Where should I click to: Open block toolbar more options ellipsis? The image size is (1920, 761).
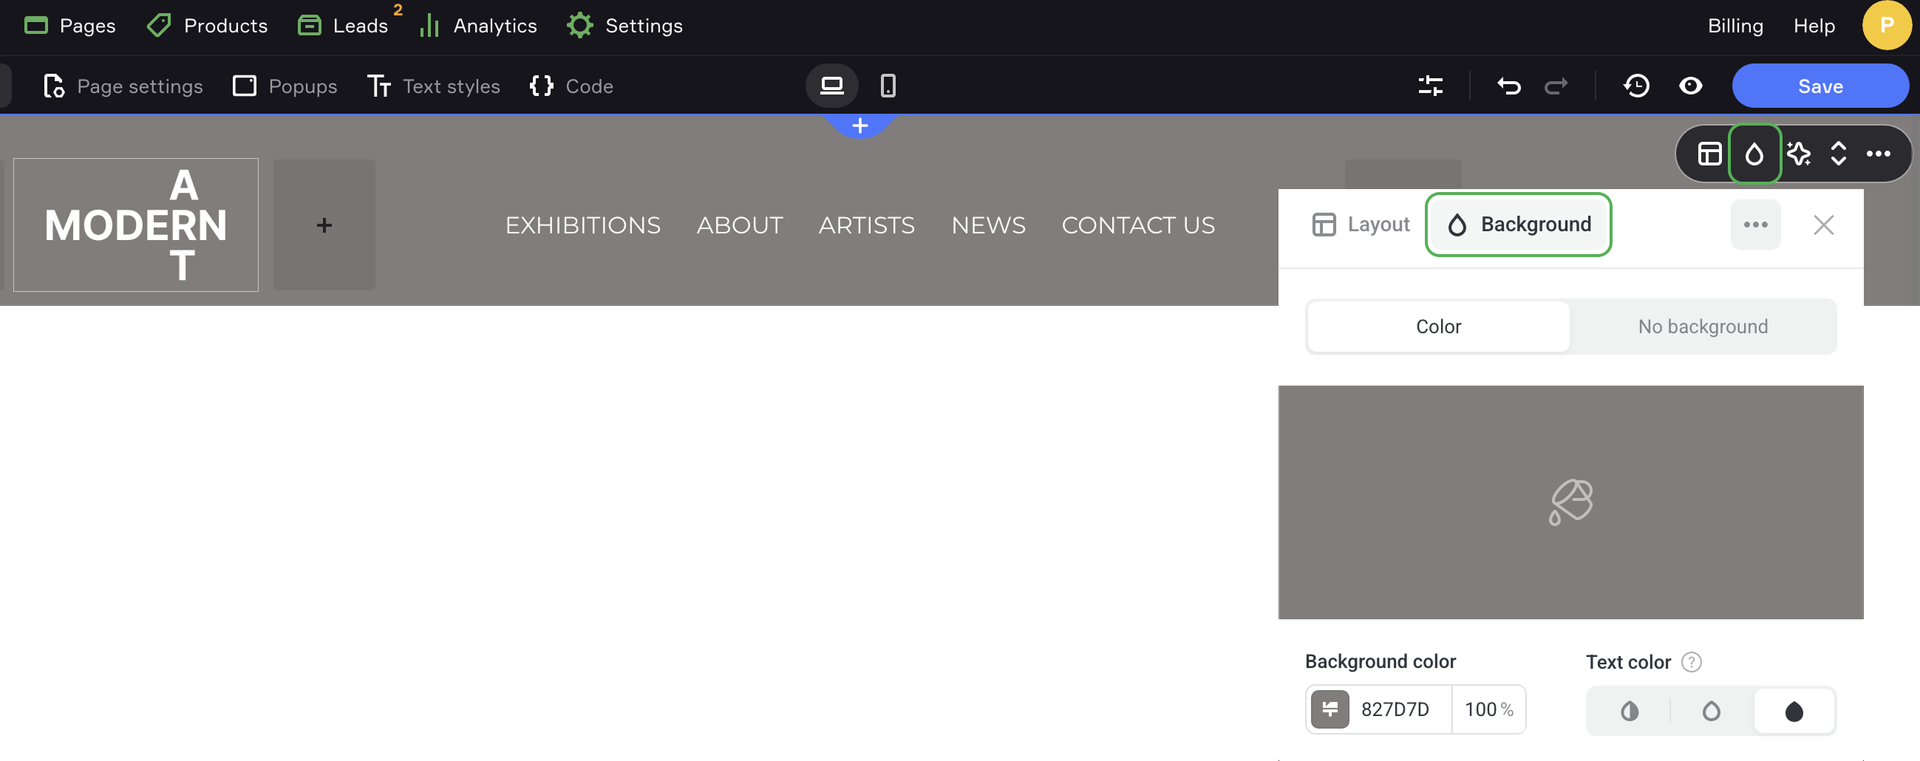(x=1878, y=154)
